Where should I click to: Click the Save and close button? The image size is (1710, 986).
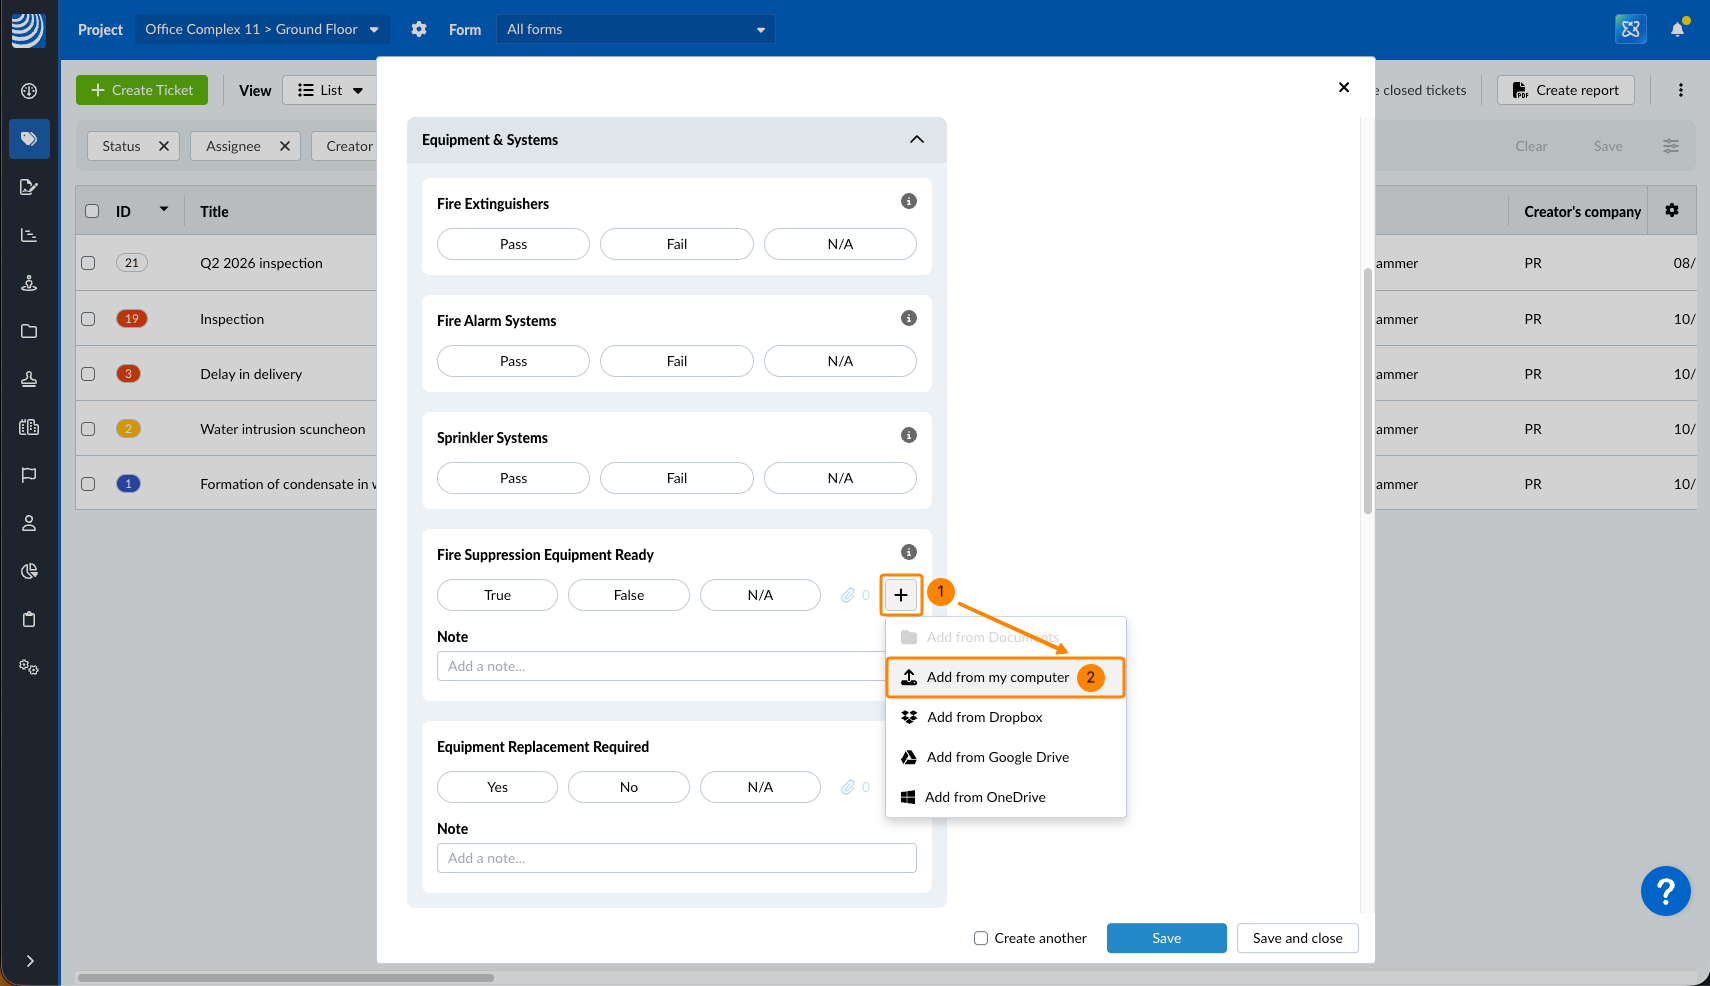1297,938
